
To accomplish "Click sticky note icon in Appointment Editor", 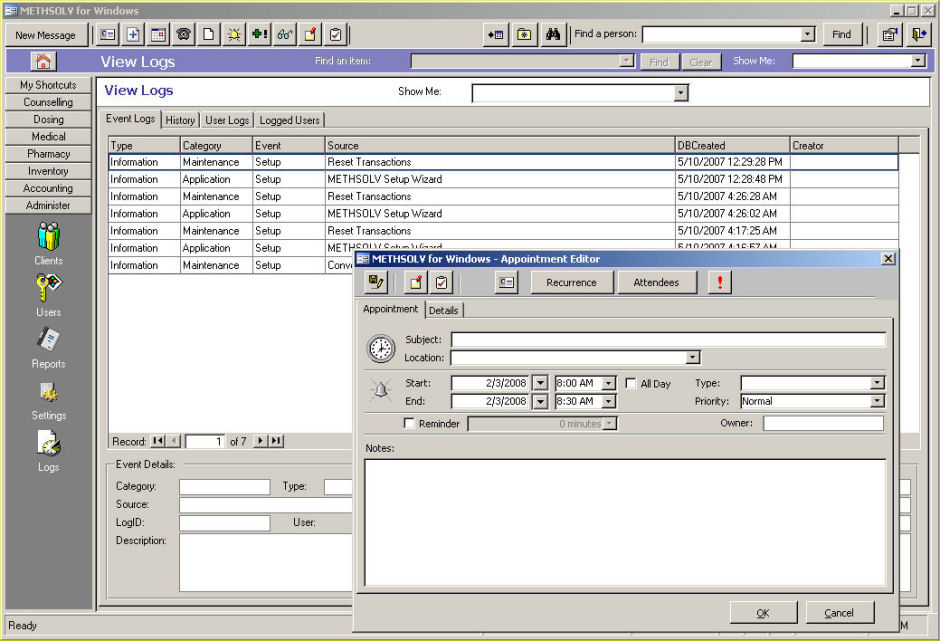I will 415,282.
